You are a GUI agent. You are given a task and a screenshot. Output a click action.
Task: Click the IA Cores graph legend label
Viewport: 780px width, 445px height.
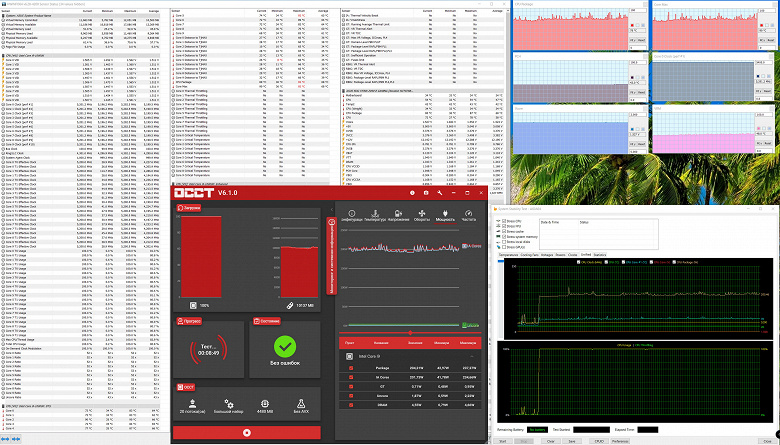pos(472,246)
